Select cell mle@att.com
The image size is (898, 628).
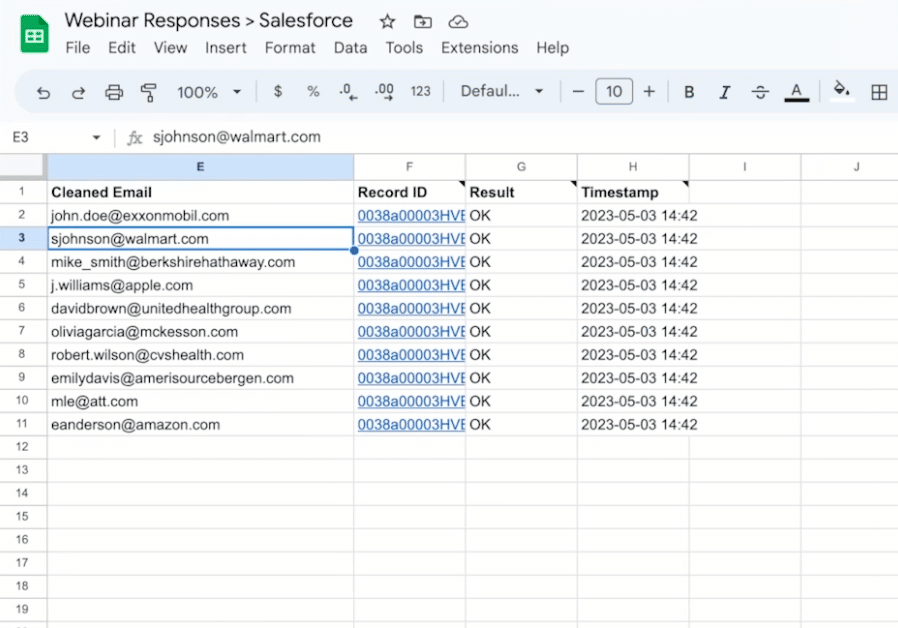(200, 401)
